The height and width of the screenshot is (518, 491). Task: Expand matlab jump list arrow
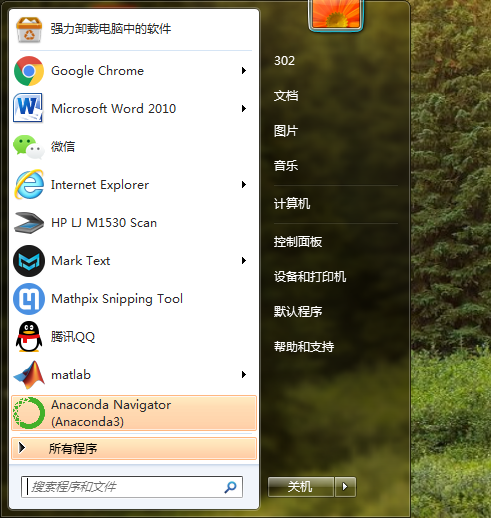coord(244,375)
